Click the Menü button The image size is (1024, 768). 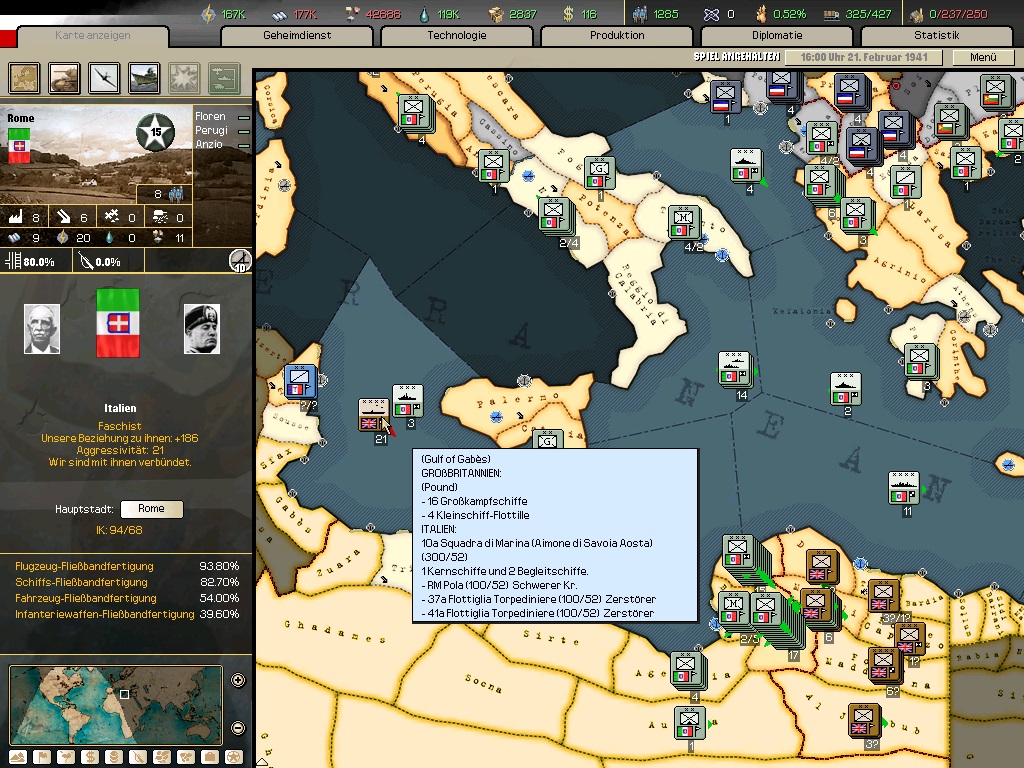[x=983, y=58]
